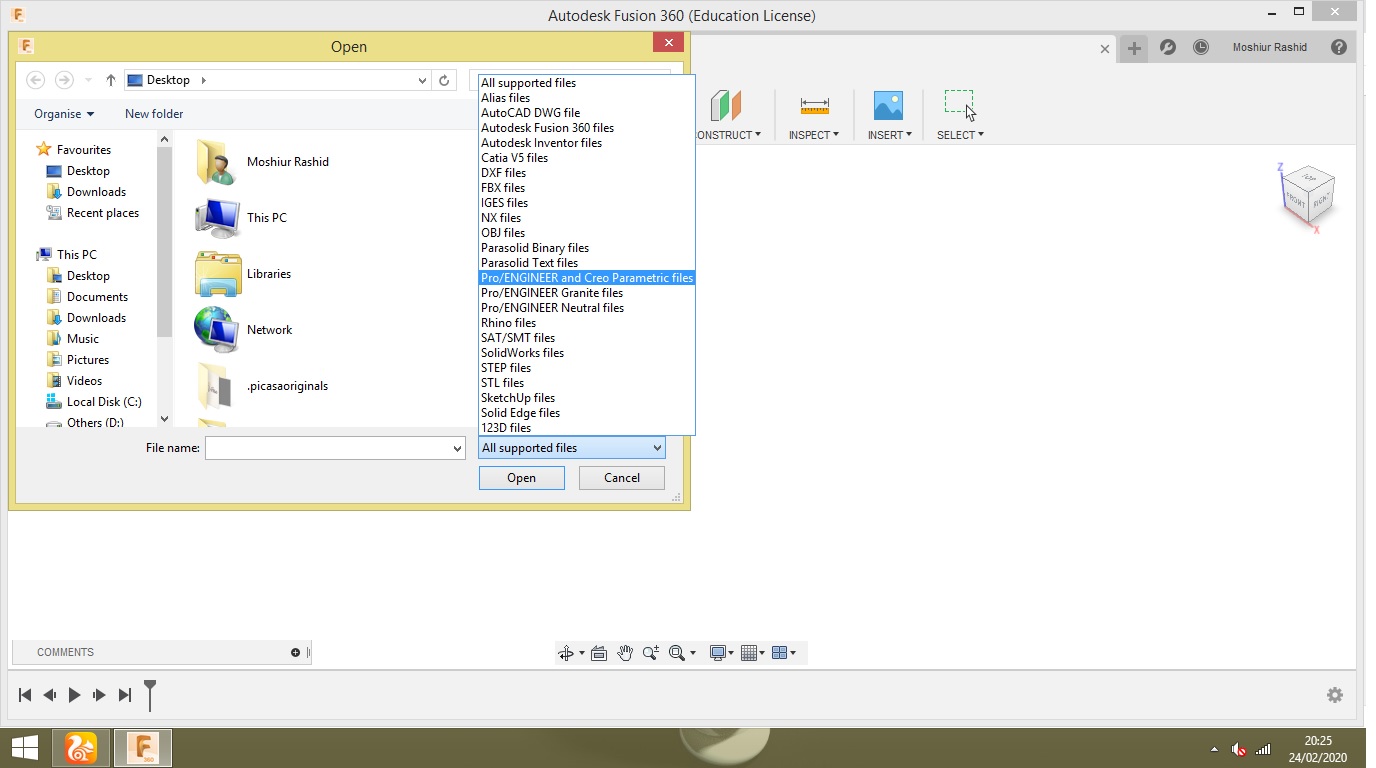The height and width of the screenshot is (768, 1376).
Task: Activate the Select dashed-rectangle tool
Action: pos(959,103)
